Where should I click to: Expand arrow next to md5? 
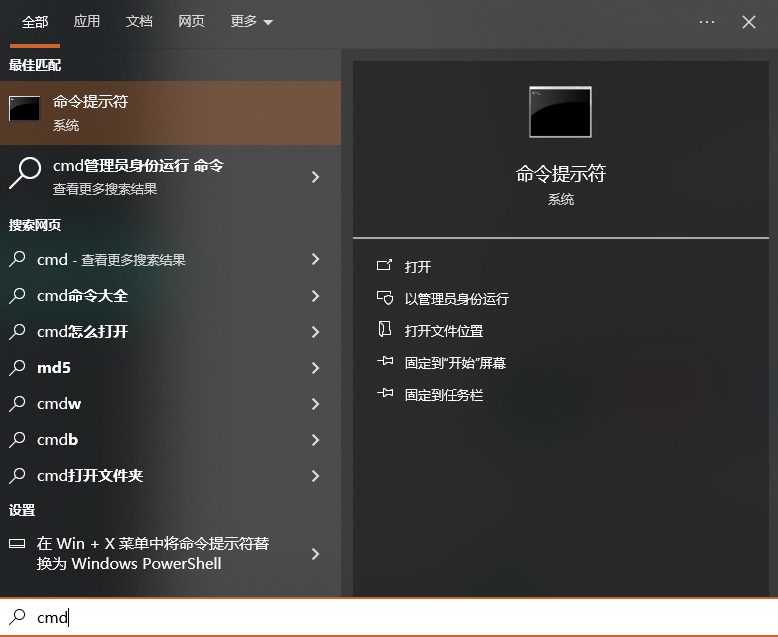pos(315,368)
